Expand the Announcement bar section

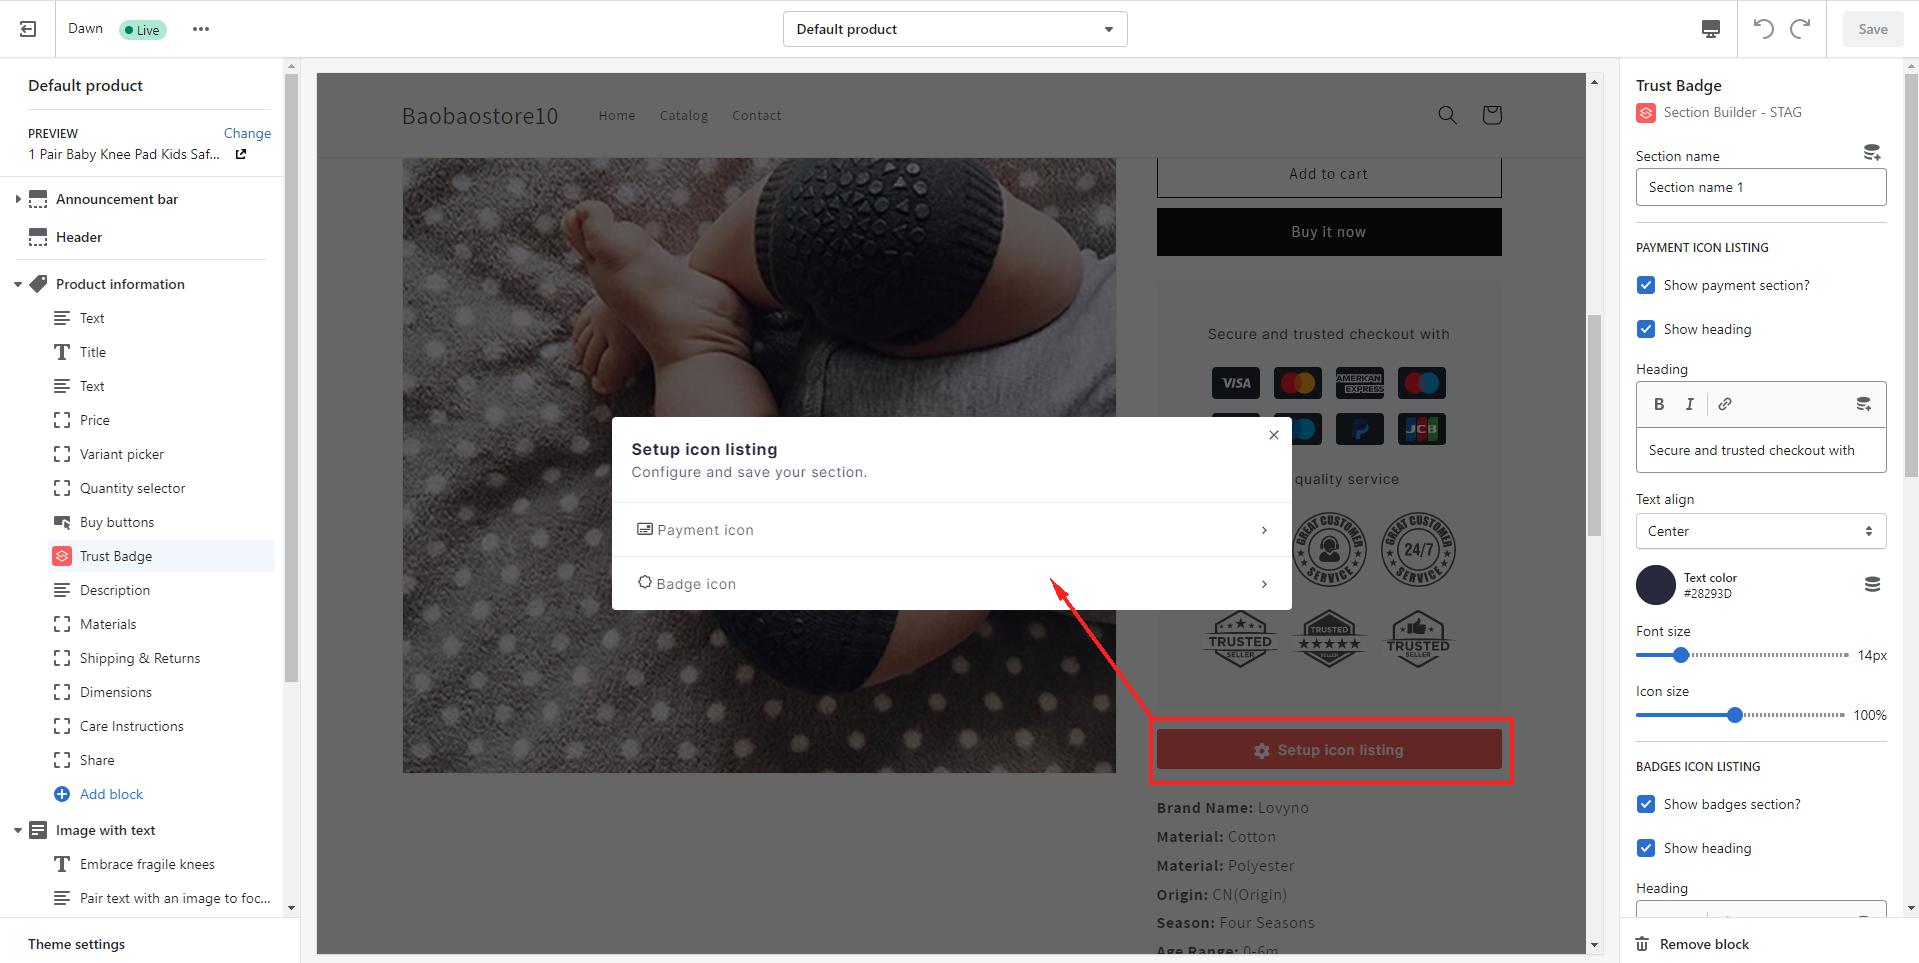point(18,199)
